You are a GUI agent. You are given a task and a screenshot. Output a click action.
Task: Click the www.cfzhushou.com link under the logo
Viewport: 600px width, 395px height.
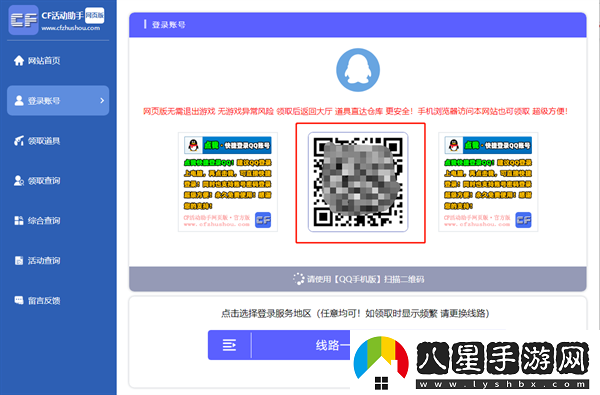70,28
